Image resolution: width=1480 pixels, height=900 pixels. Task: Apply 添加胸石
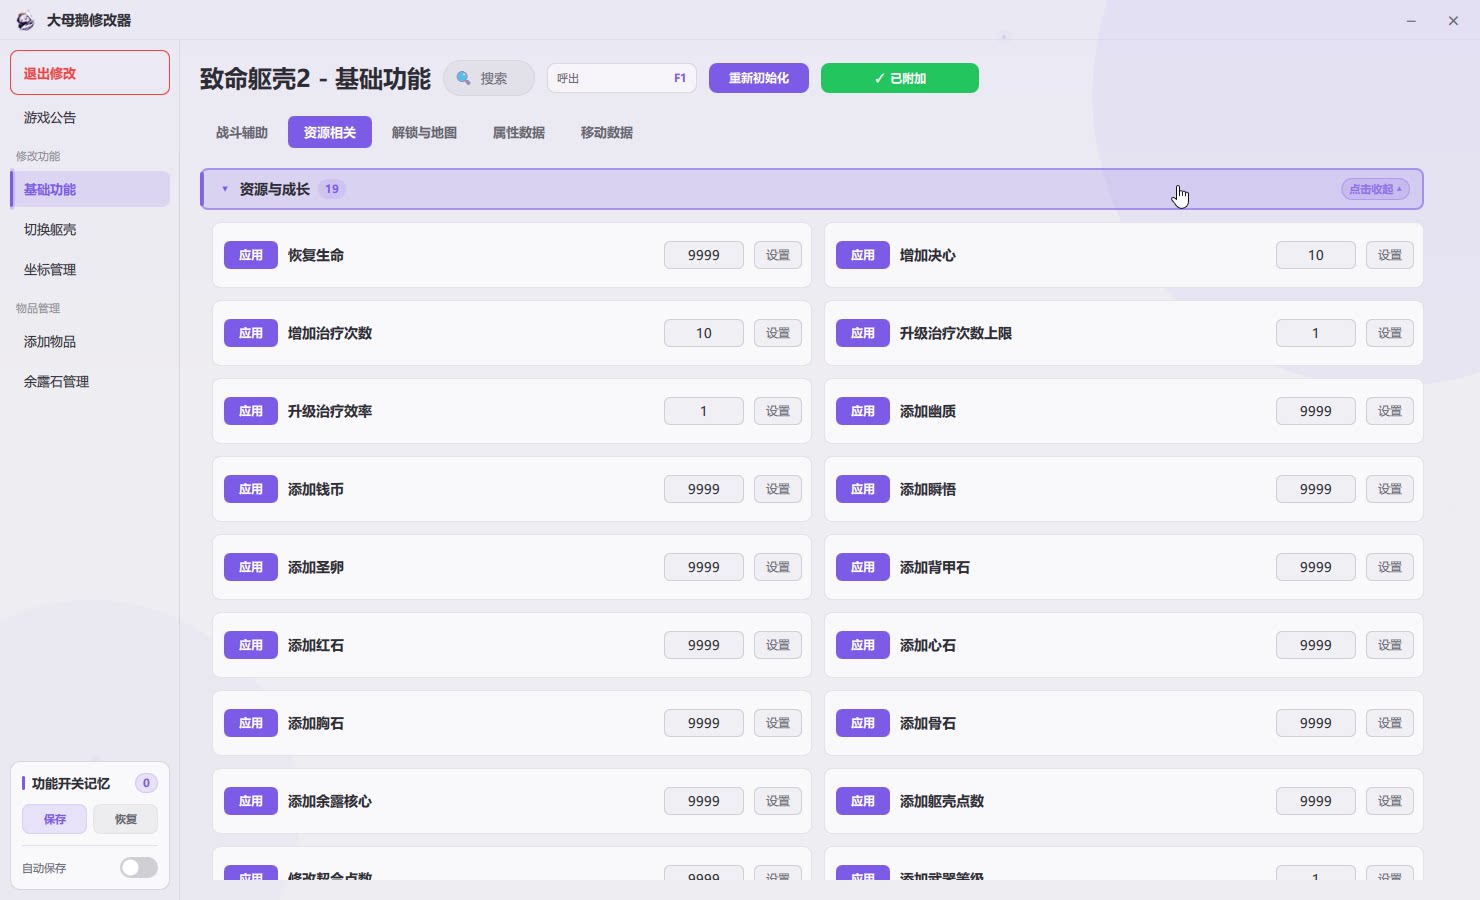coord(251,723)
